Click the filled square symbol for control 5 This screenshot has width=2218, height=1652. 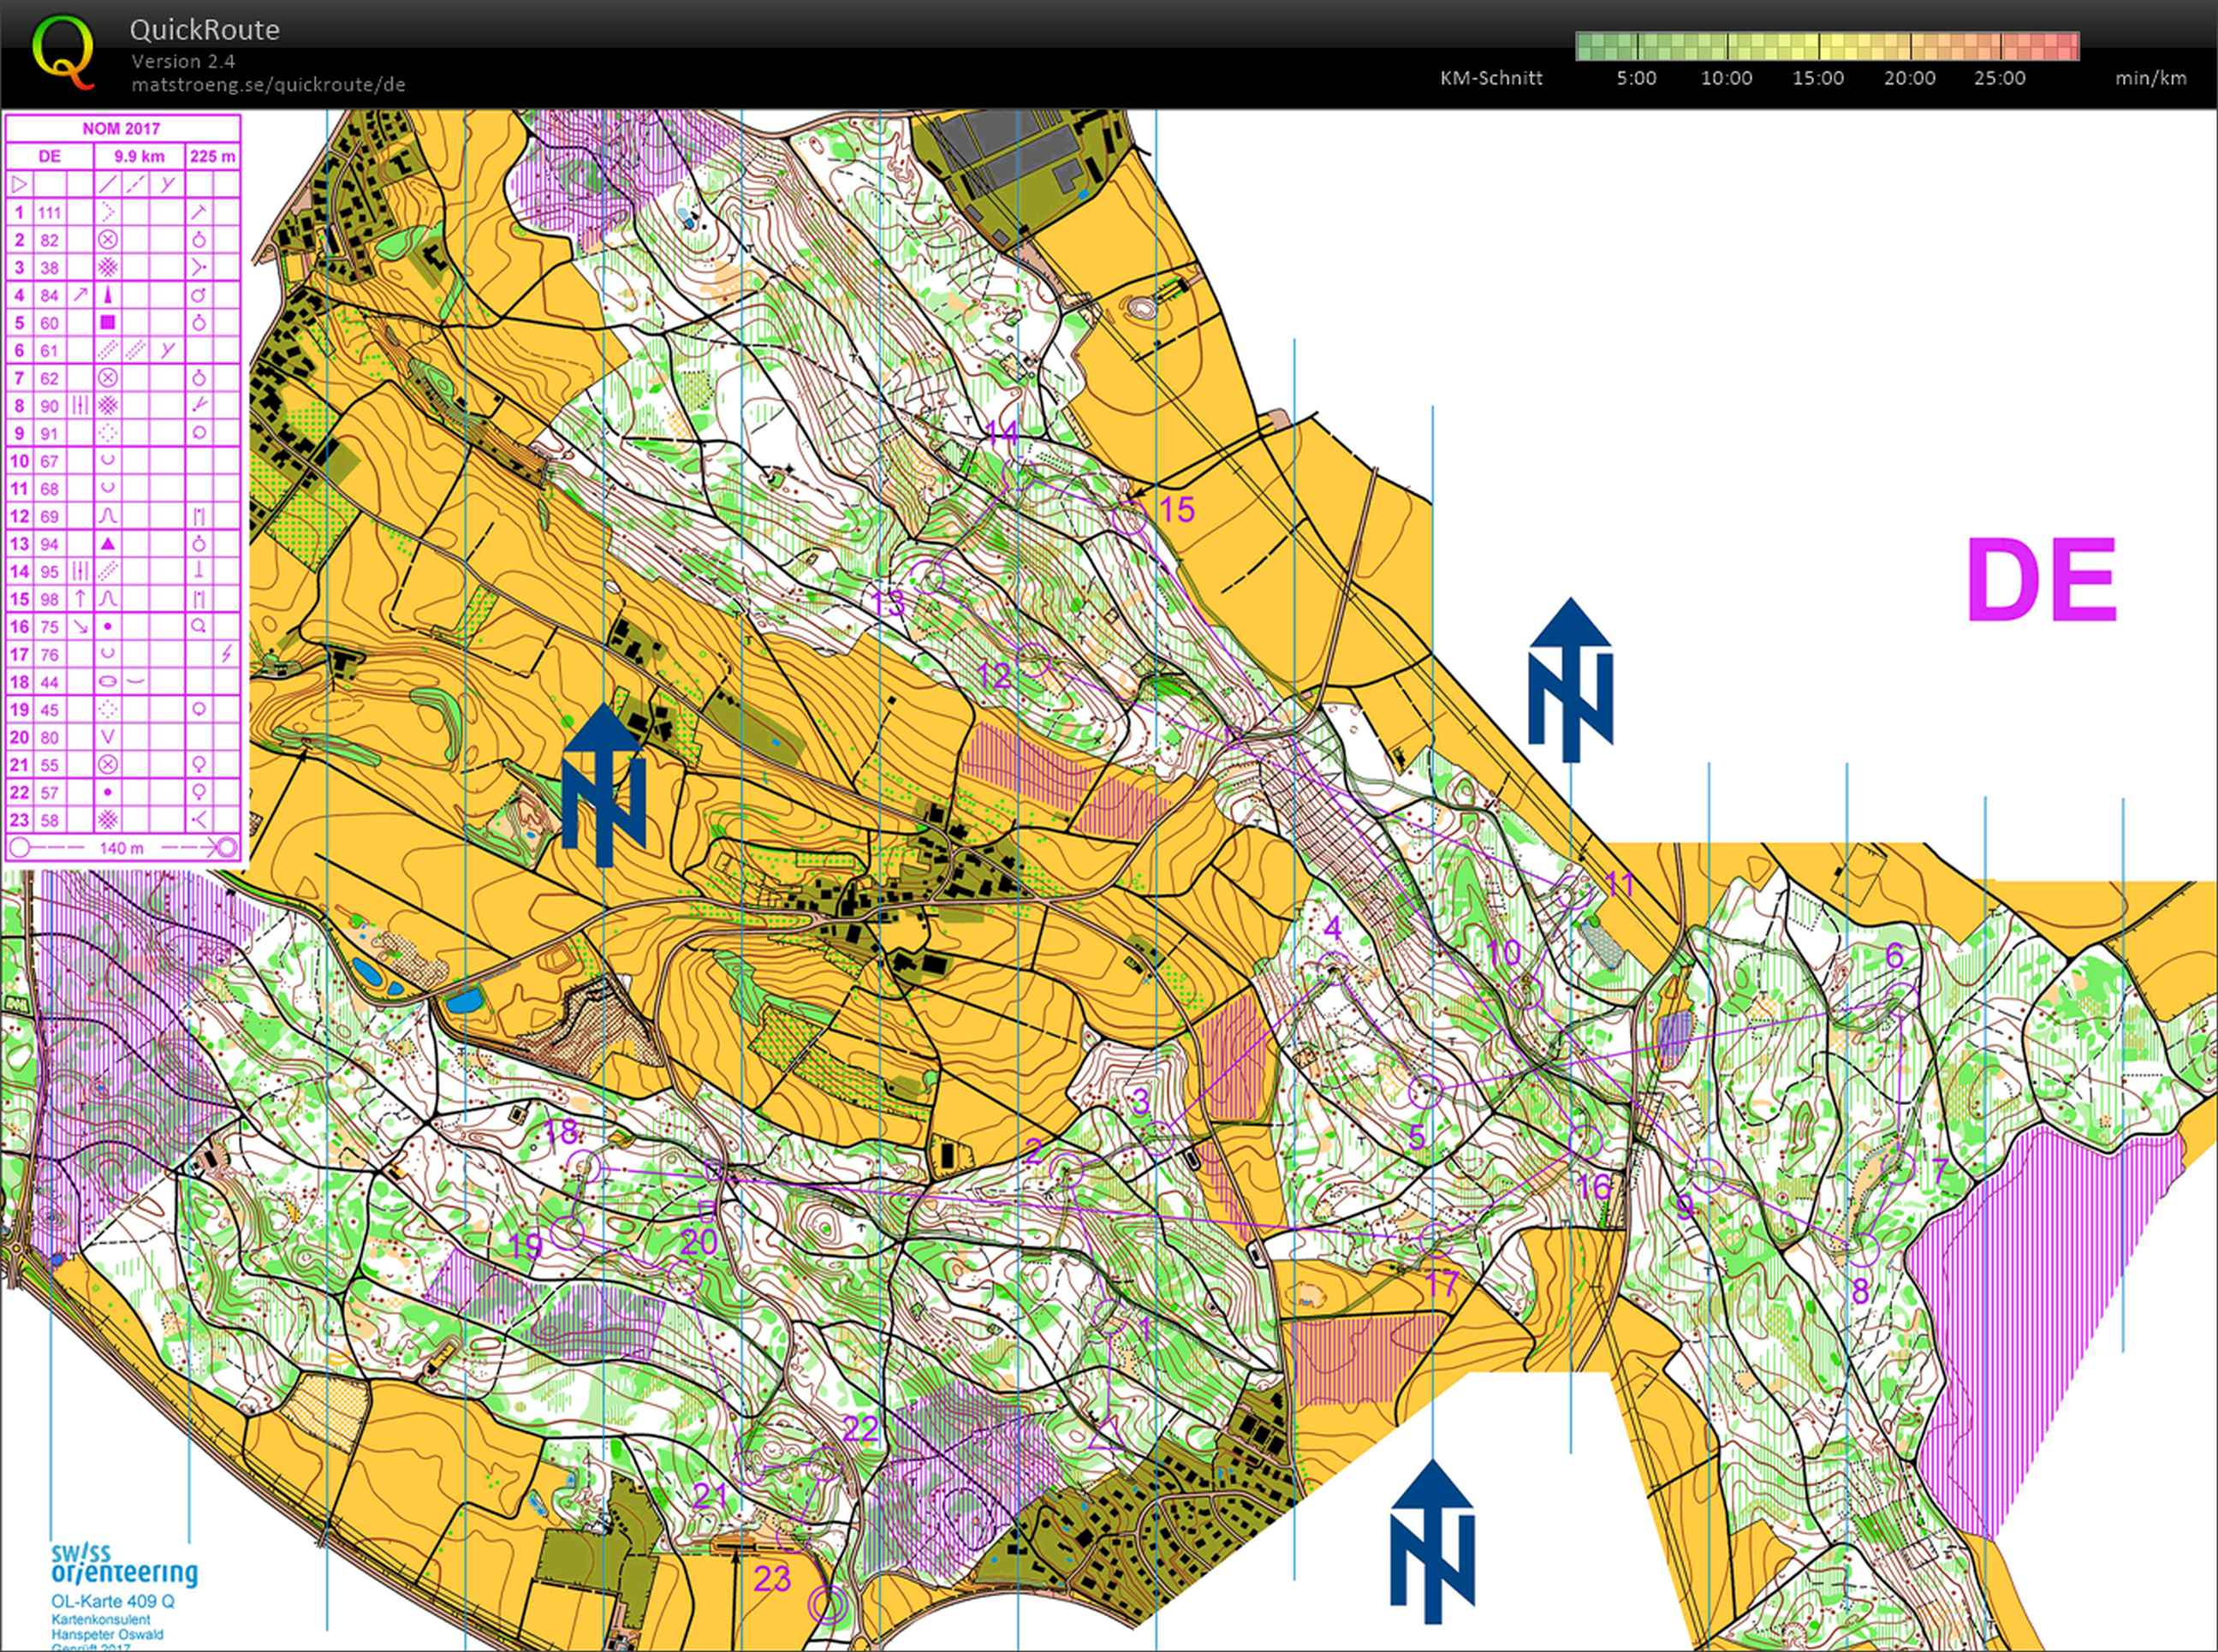pos(108,322)
